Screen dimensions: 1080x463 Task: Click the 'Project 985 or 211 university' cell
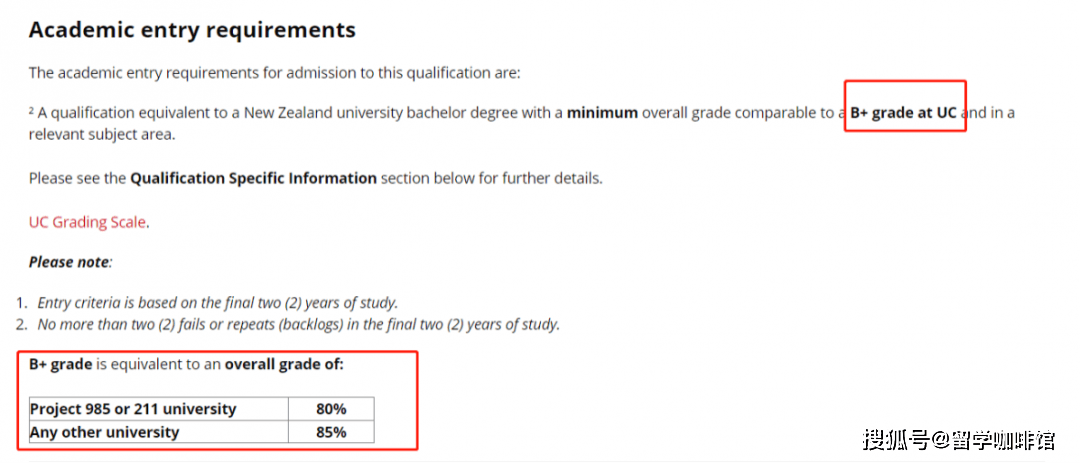[159, 409]
